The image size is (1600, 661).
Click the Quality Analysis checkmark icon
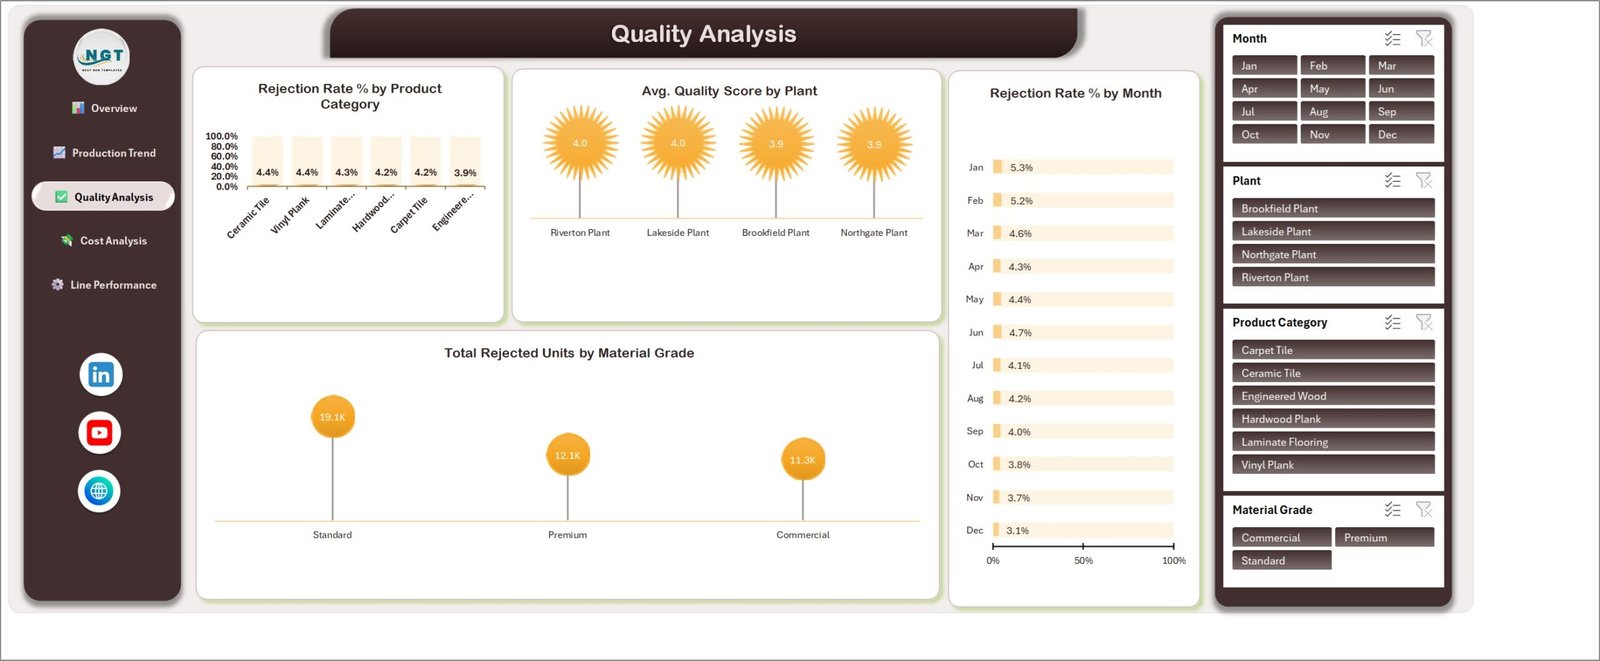tap(61, 197)
